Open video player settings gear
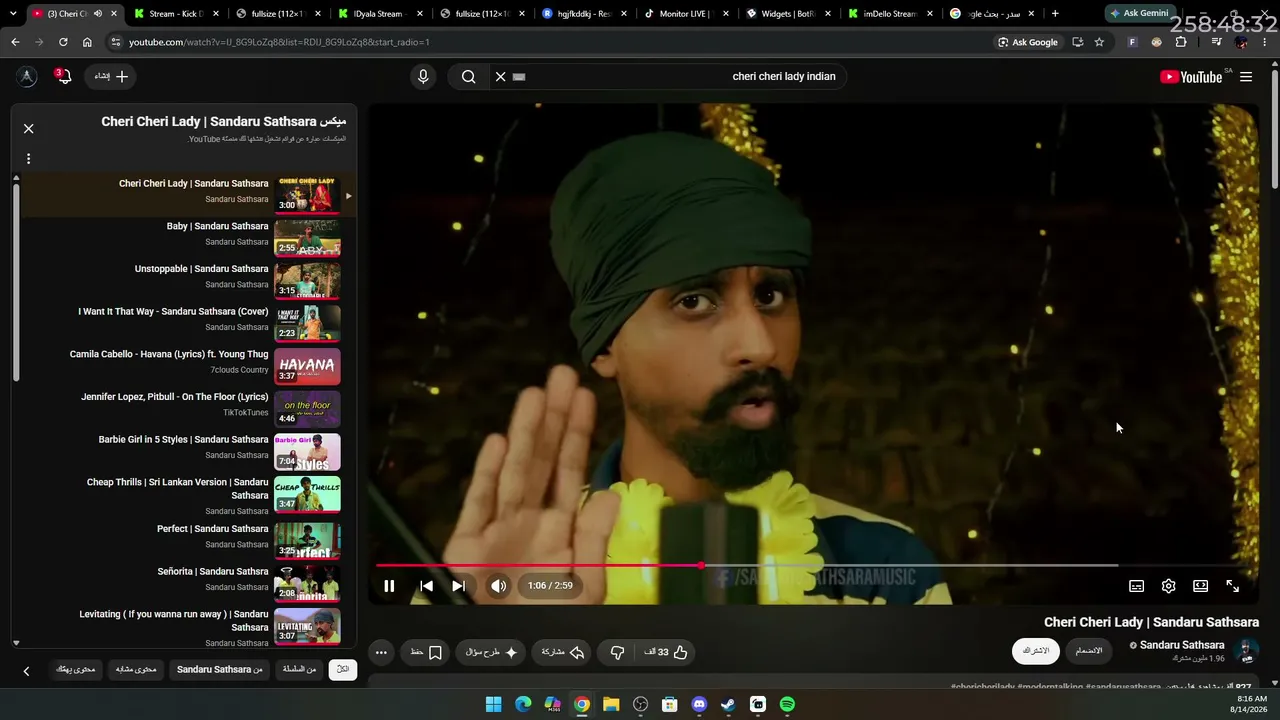This screenshot has height=720, width=1280. click(x=1168, y=586)
